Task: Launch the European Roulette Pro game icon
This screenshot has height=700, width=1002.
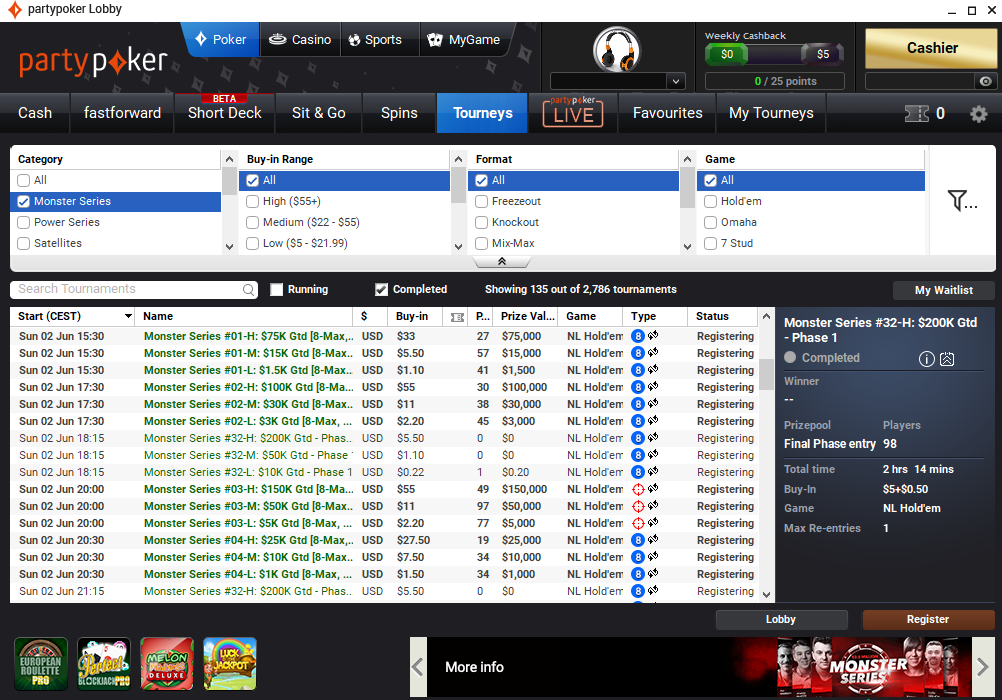Action: click(41, 664)
